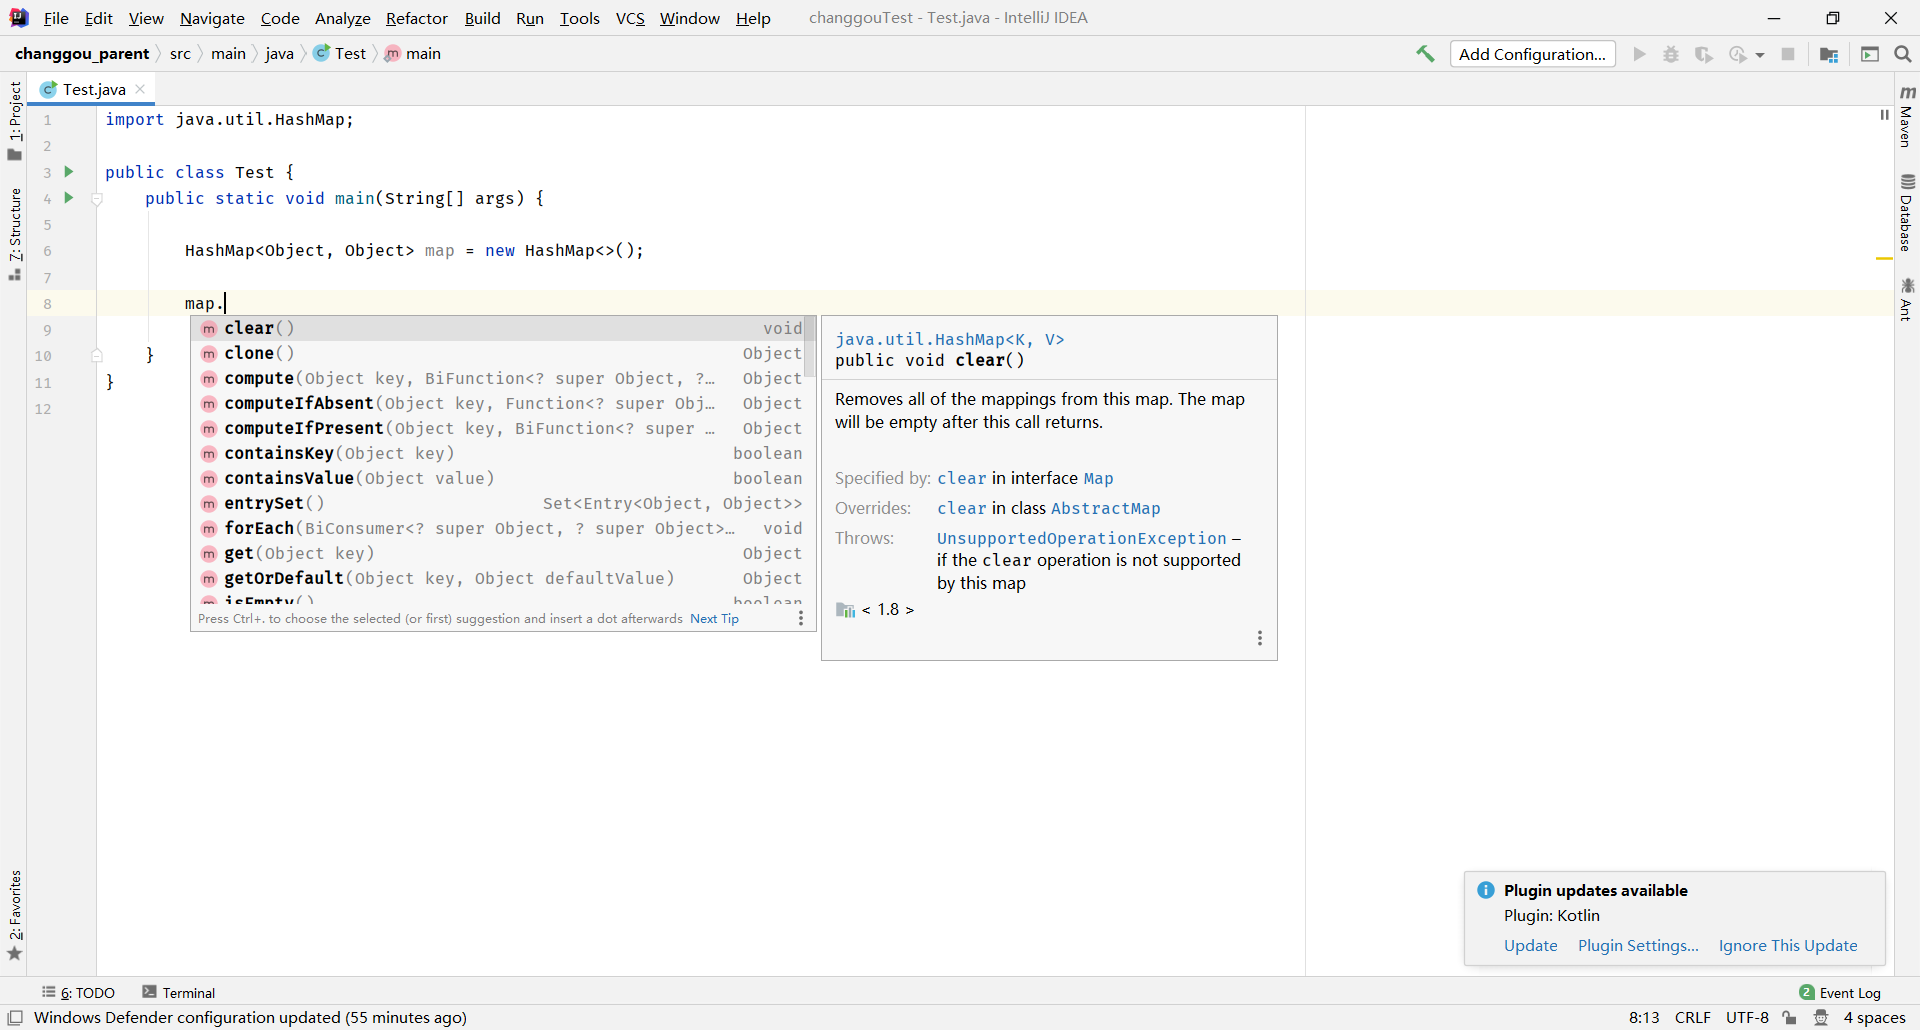Click the Run button in toolbar
The image size is (1920, 1030).
click(1639, 54)
